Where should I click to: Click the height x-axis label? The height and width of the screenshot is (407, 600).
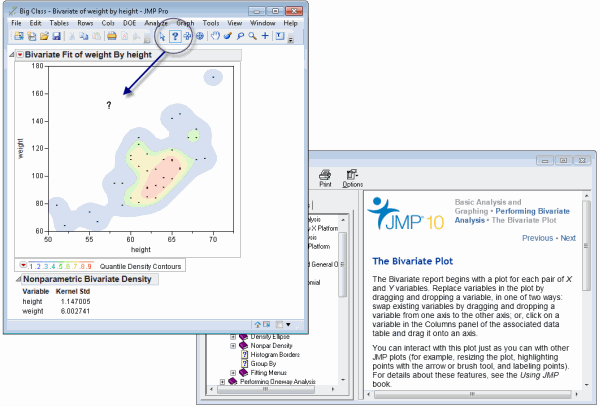(141, 250)
